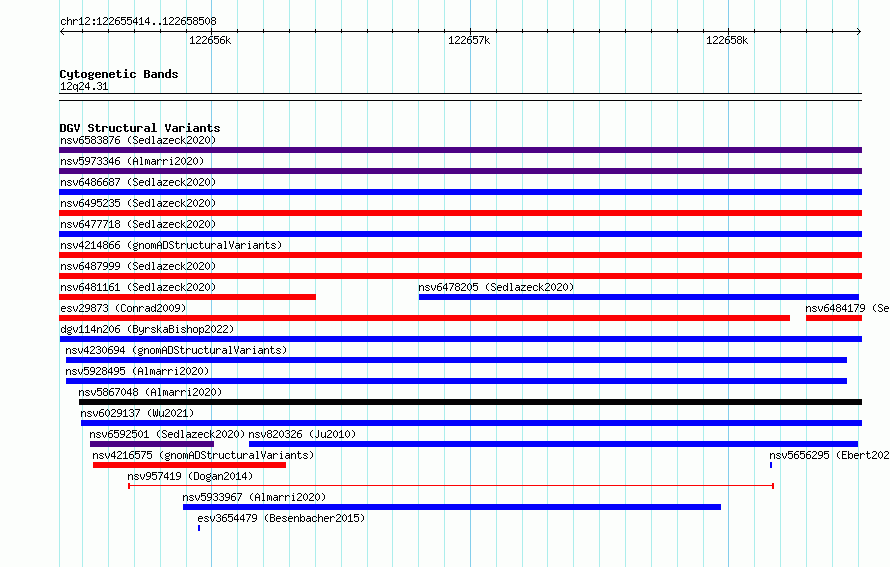890x567 pixels.
Task: Click the 122656k ruler label
Action: [x=210, y=40]
